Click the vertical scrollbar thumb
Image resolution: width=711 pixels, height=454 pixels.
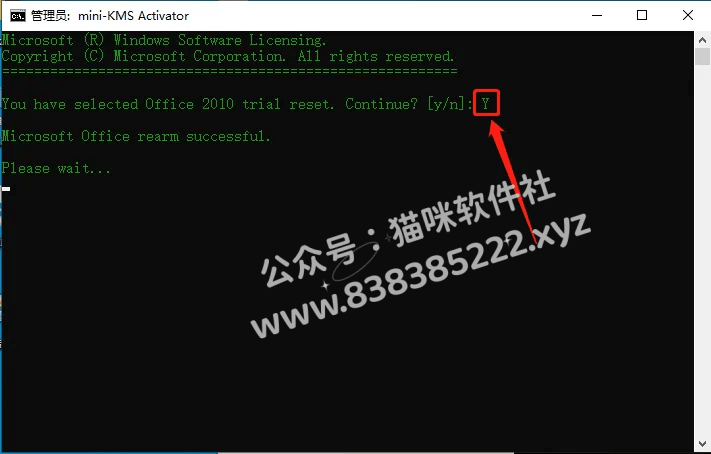tap(702, 57)
